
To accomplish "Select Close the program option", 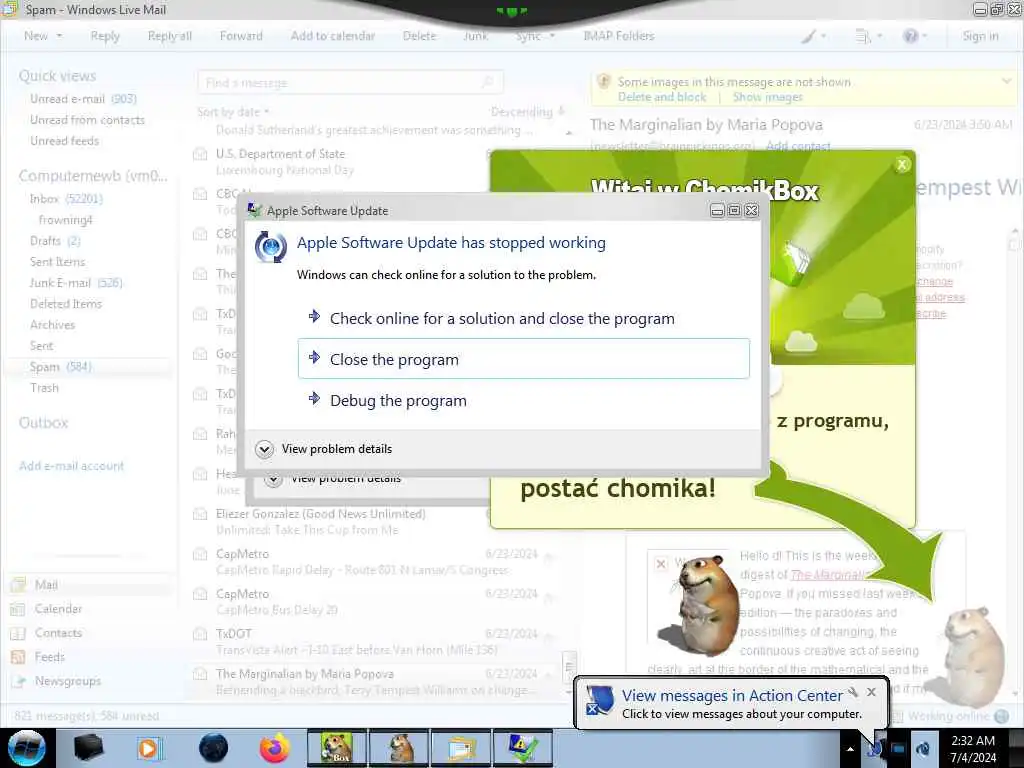I will point(523,359).
